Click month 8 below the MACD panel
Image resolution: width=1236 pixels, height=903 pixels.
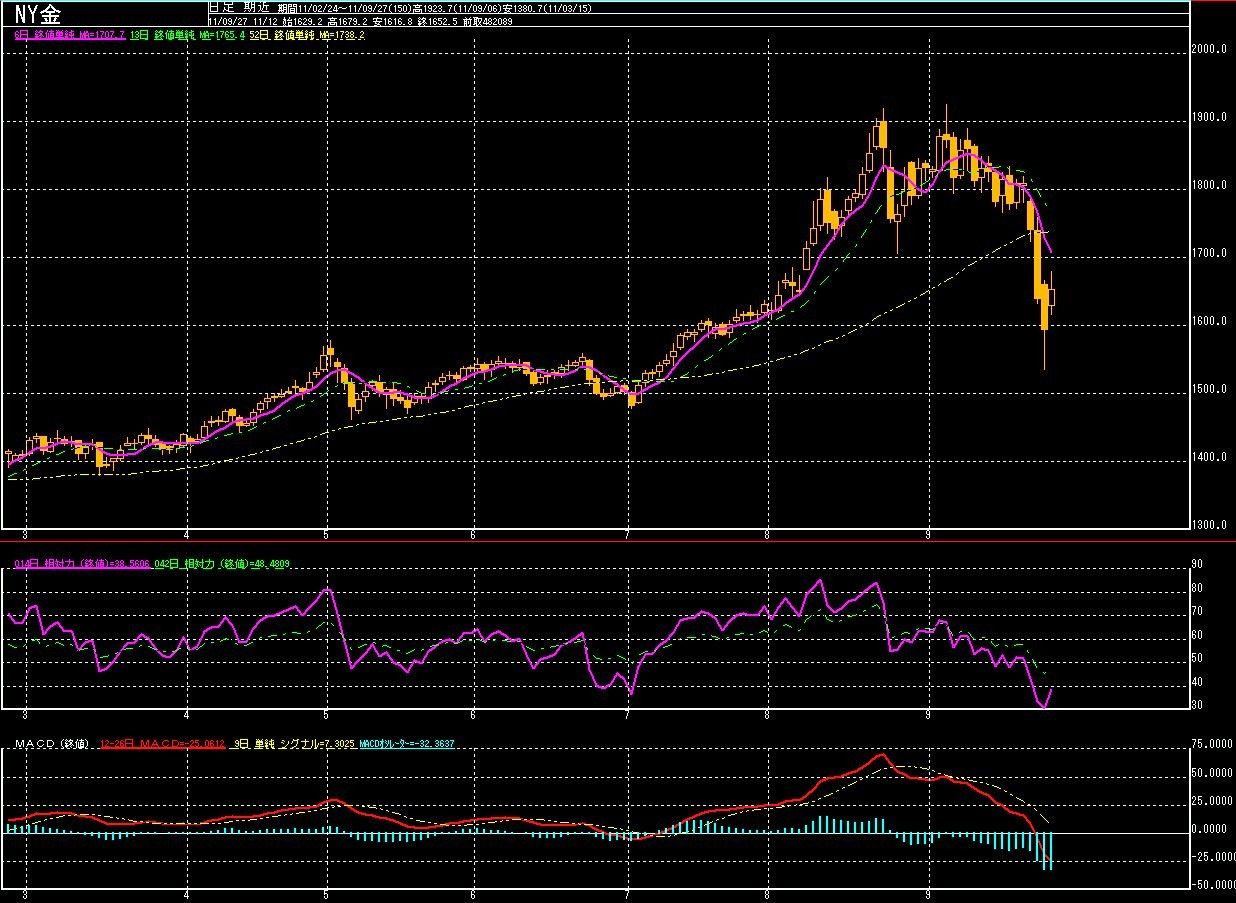[767, 895]
